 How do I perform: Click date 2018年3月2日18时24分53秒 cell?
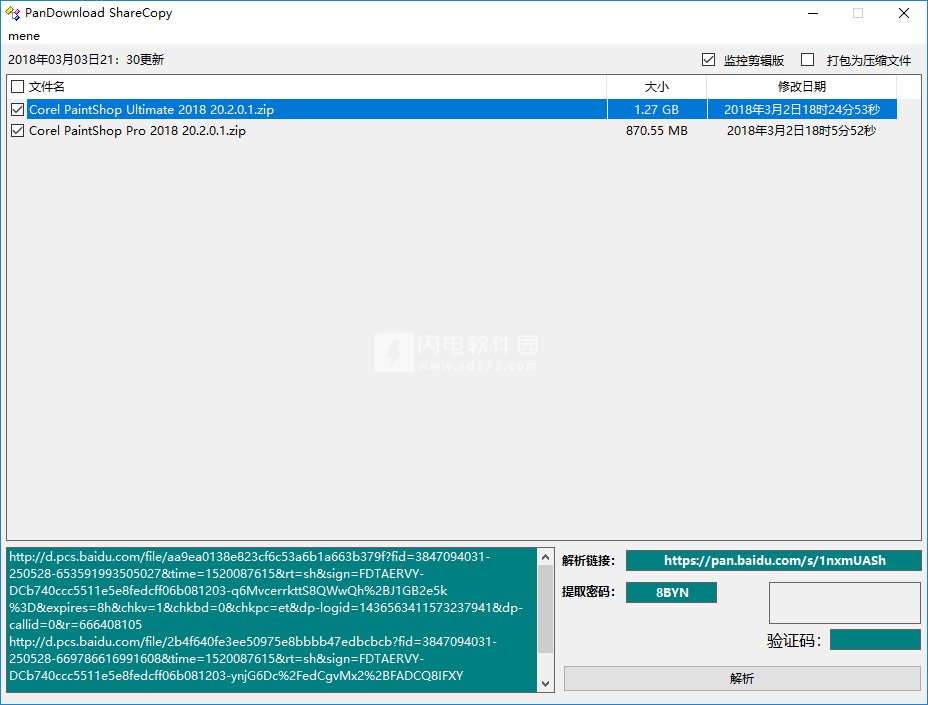point(802,110)
